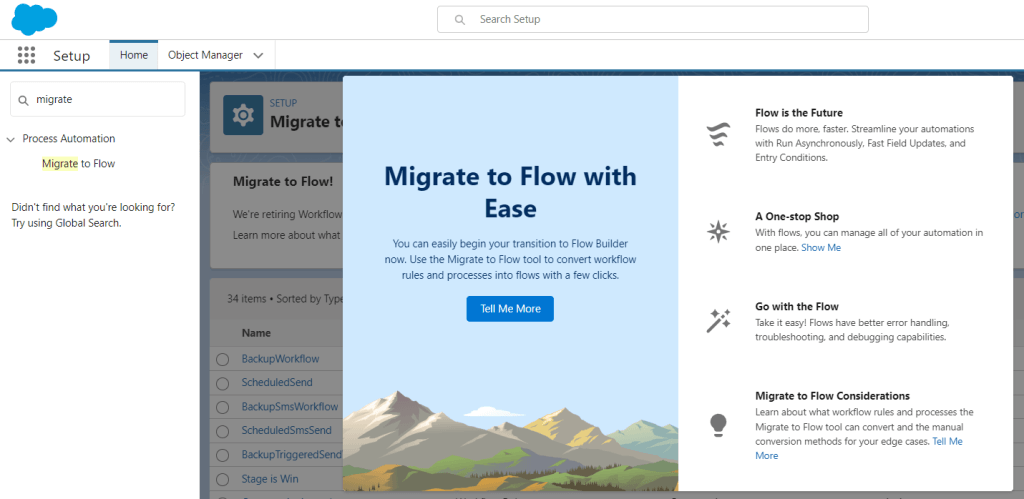The width and height of the screenshot is (1024, 499).
Task: Click the Quick Find magnifier icon
Action: (x=24, y=100)
